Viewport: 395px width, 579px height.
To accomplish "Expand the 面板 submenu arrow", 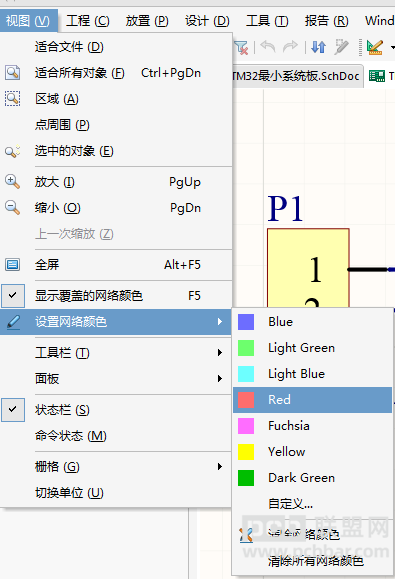I will click(x=220, y=378).
